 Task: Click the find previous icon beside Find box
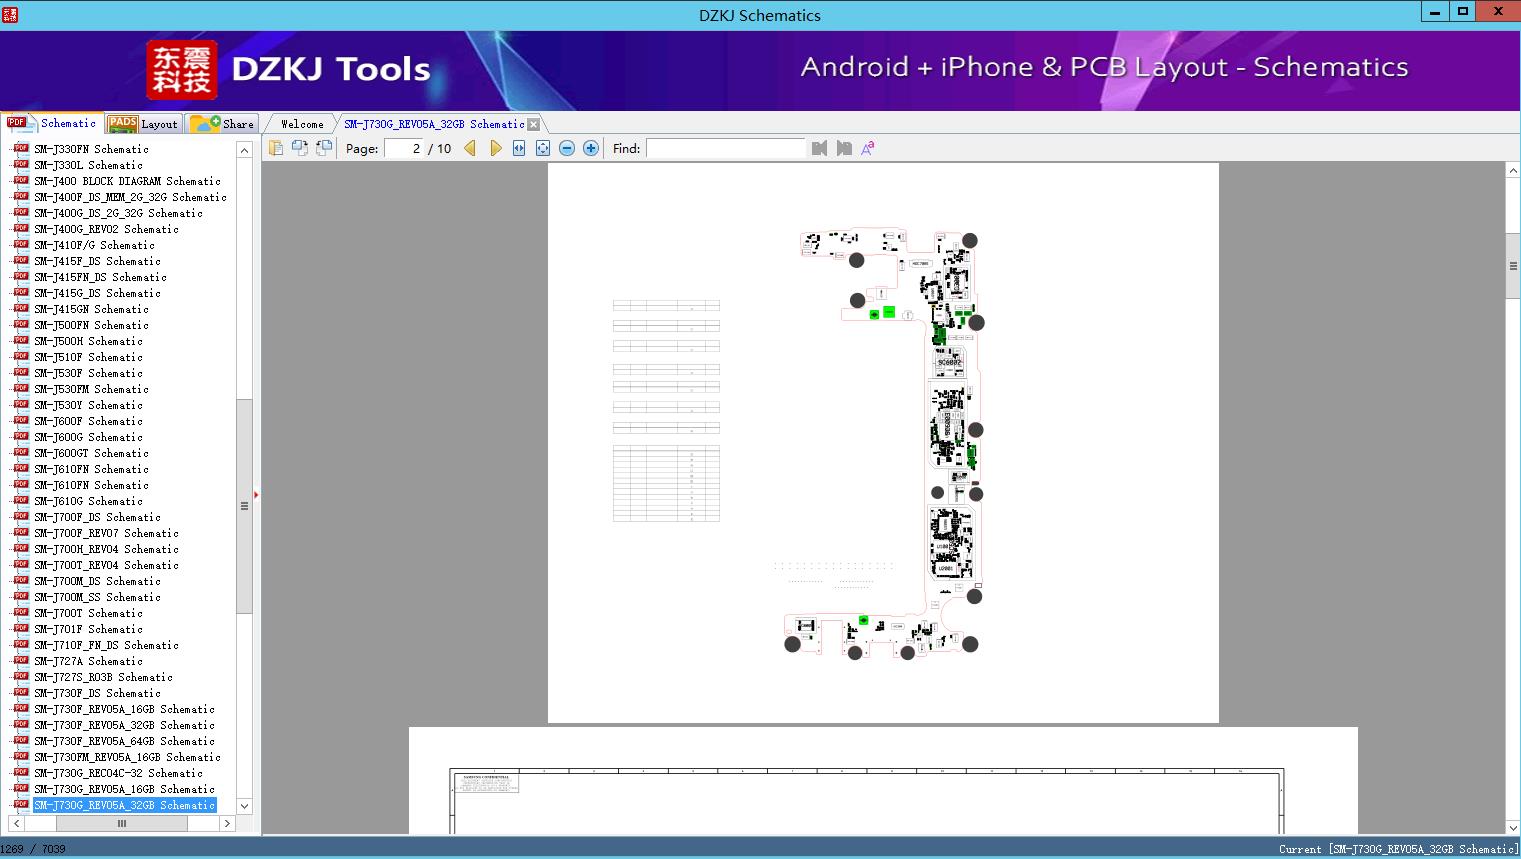pos(820,148)
